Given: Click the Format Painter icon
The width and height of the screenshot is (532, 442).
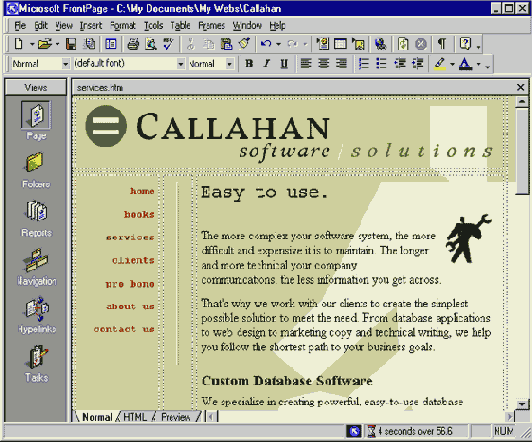Looking at the screenshot, I should (244, 44).
